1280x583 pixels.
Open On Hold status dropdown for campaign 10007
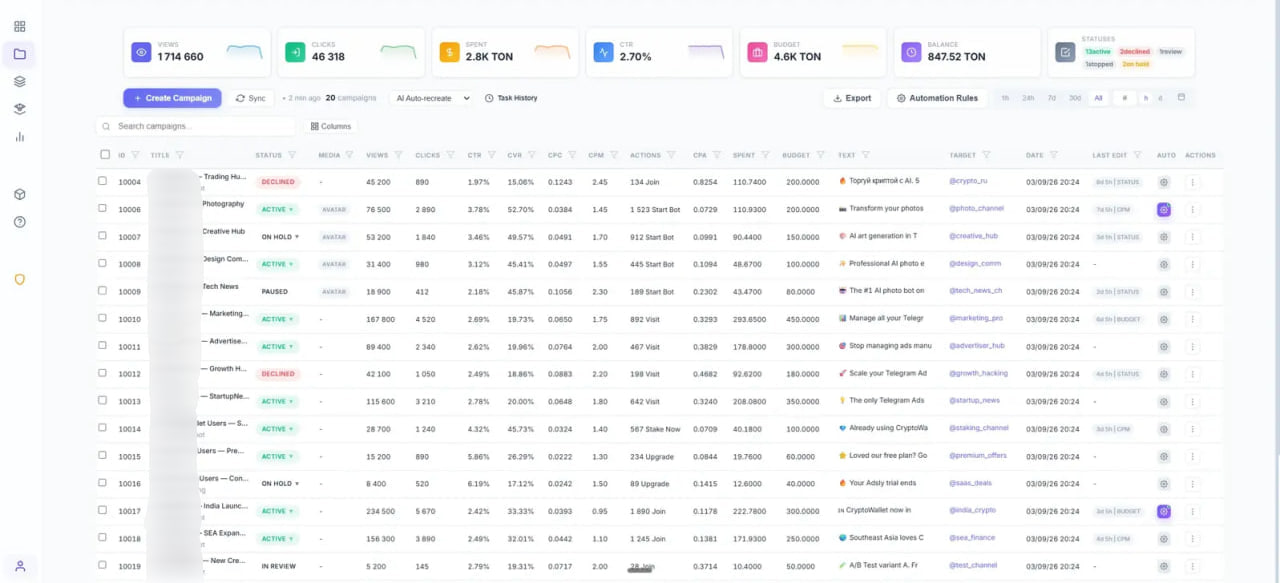[280, 237]
